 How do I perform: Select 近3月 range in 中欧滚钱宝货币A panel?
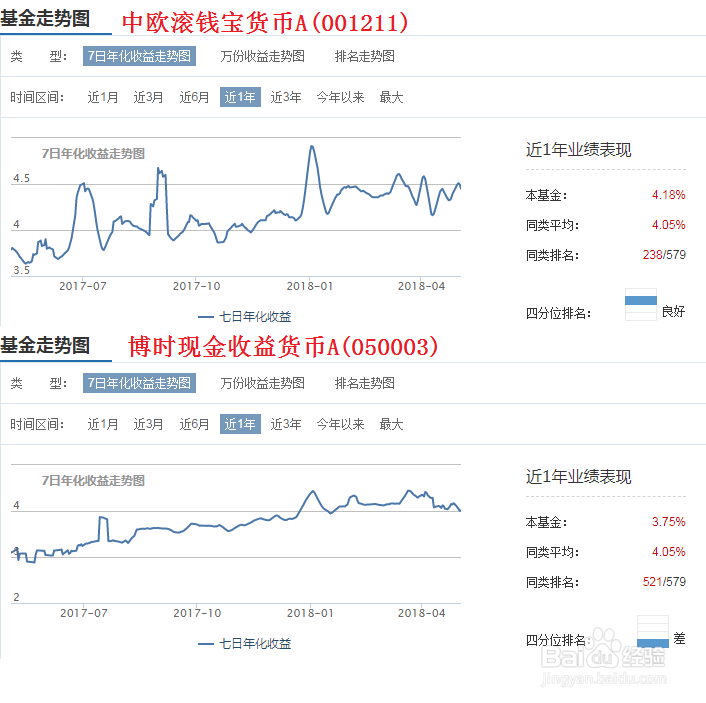tap(148, 97)
